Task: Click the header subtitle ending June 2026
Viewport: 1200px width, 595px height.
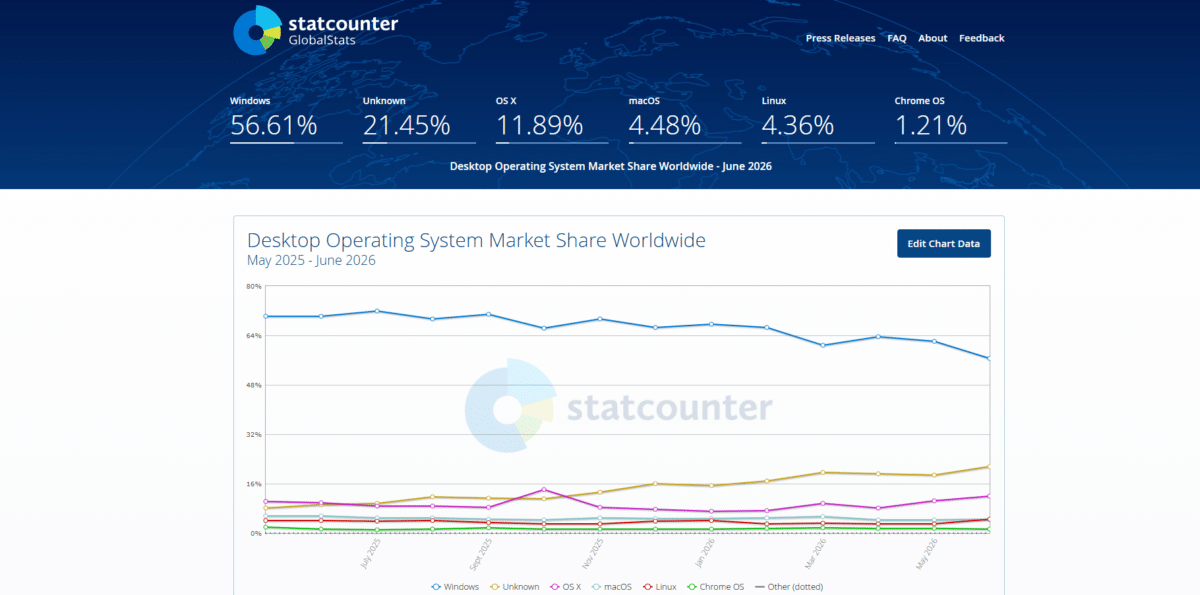Action: [x=611, y=166]
